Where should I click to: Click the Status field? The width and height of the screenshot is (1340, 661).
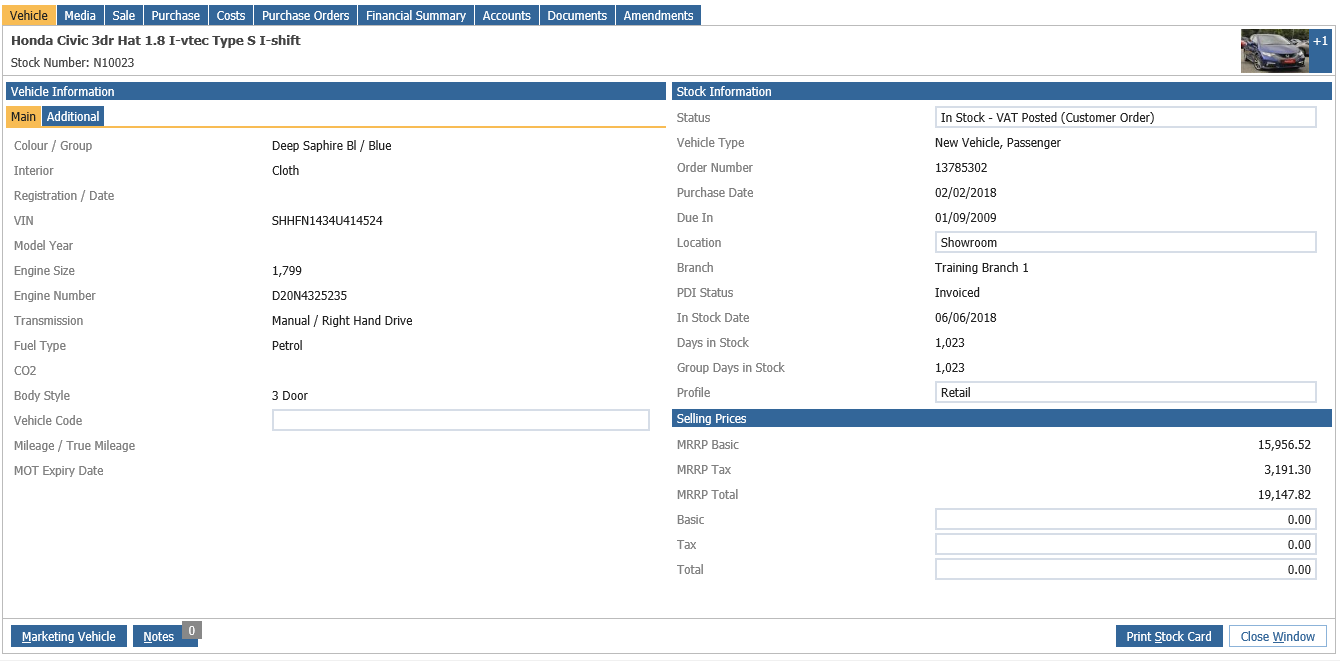pos(1125,118)
